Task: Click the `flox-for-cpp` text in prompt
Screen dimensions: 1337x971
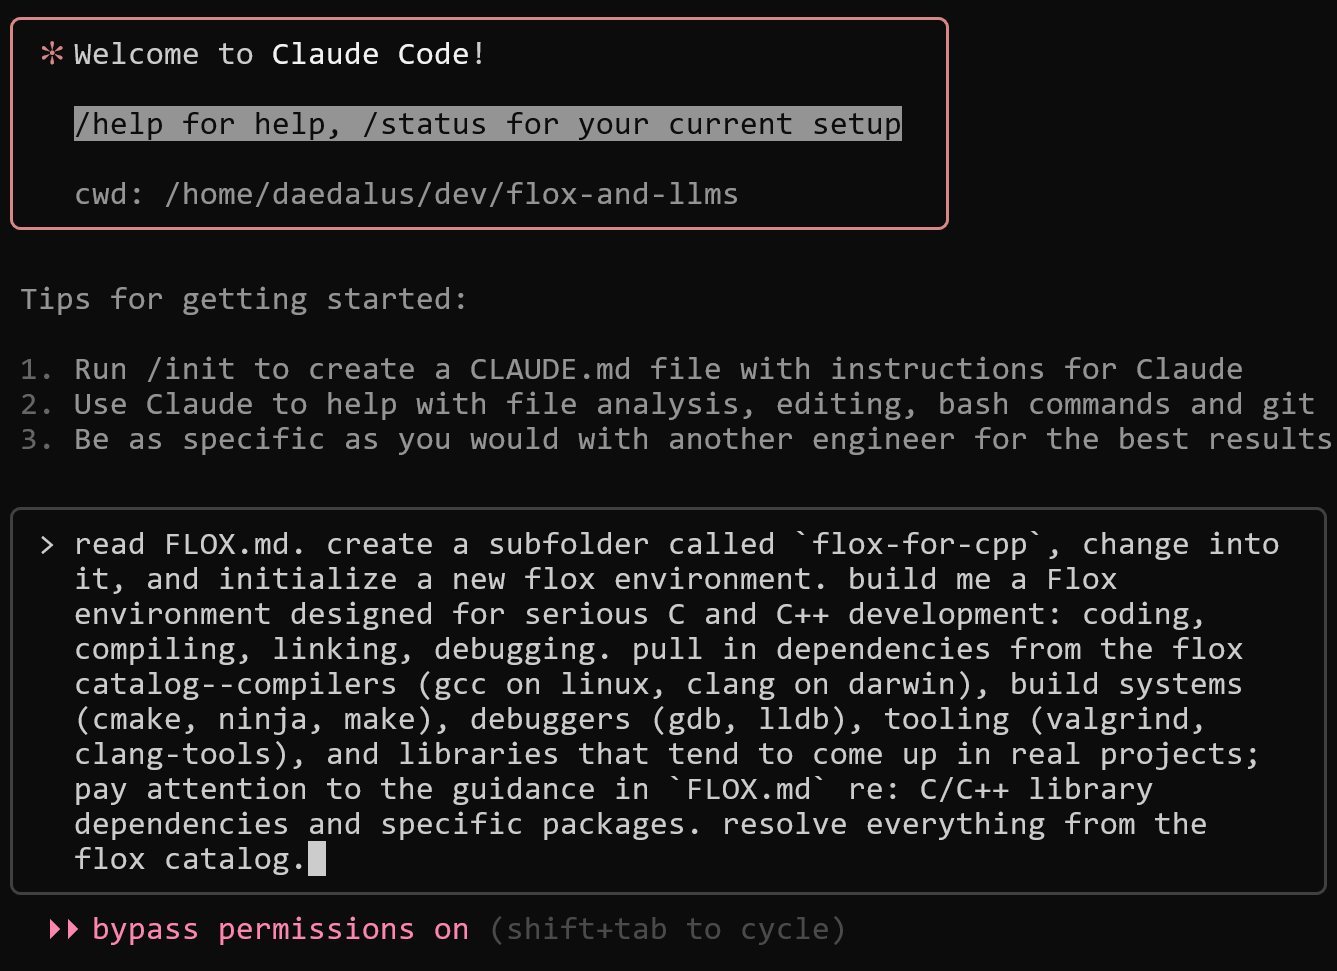Action: [x=919, y=545]
